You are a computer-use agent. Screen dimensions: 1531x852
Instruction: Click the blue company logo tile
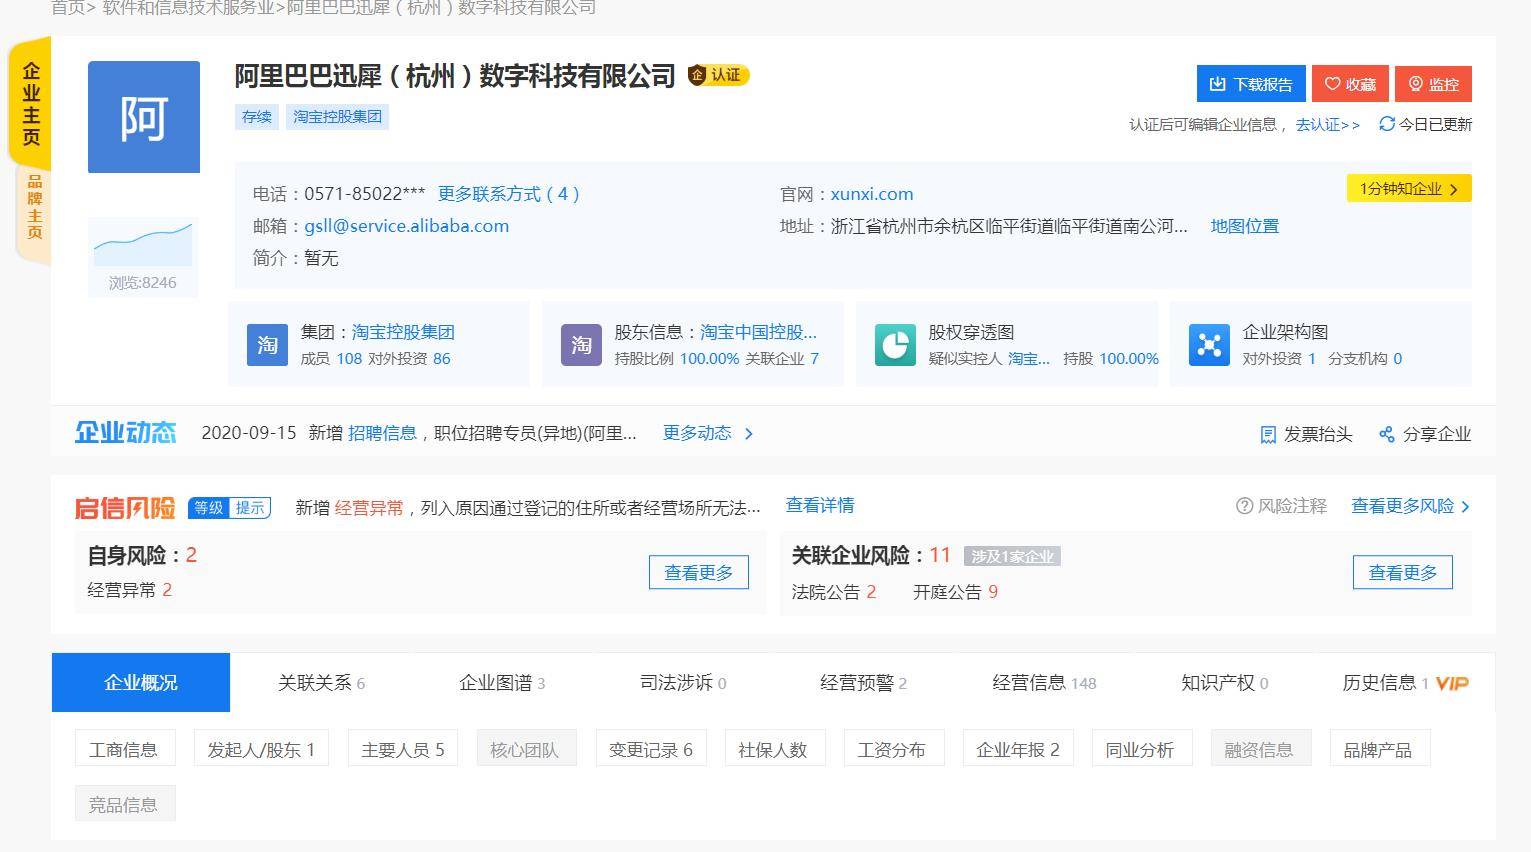[144, 117]
